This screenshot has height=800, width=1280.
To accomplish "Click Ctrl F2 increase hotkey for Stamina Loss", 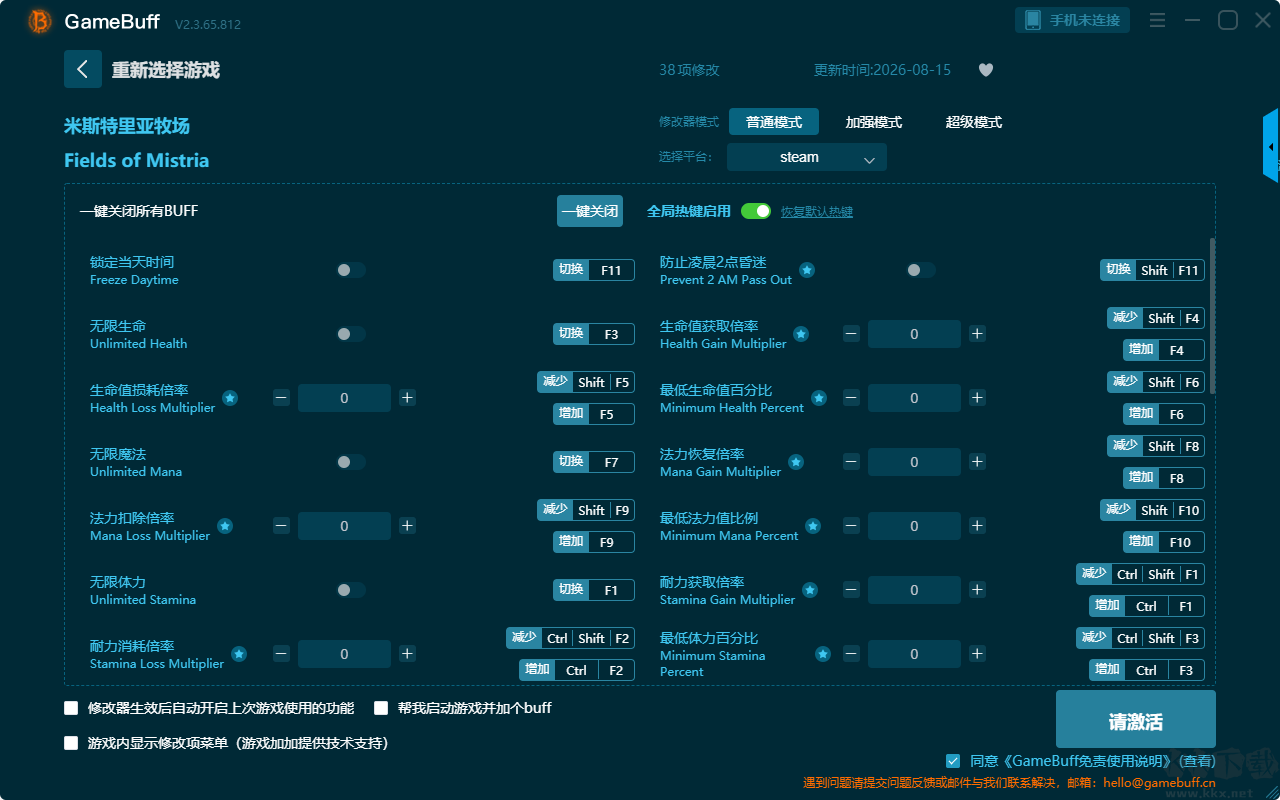I will 577,670.
